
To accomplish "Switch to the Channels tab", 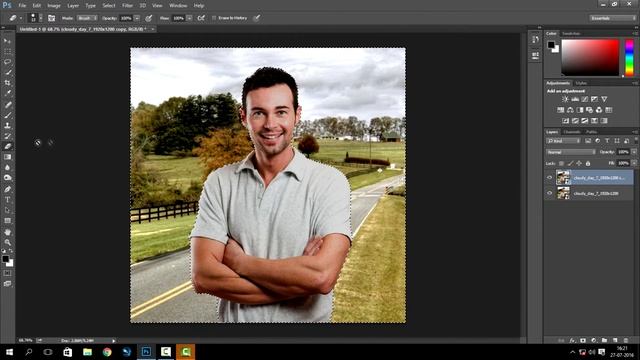I will click(x=571, y=132).
